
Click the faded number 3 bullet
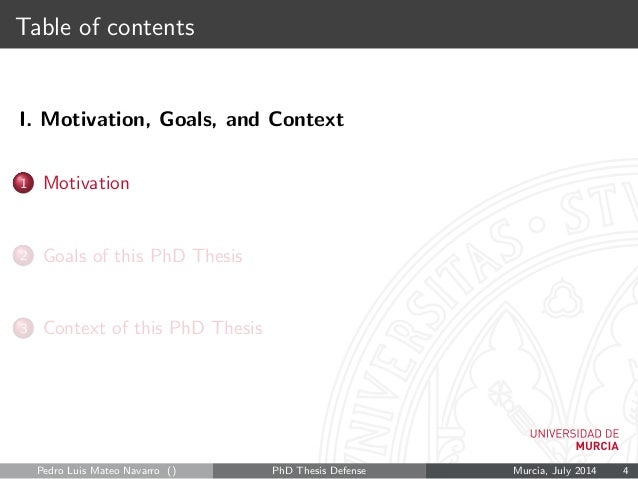click(x=23, y=328)
